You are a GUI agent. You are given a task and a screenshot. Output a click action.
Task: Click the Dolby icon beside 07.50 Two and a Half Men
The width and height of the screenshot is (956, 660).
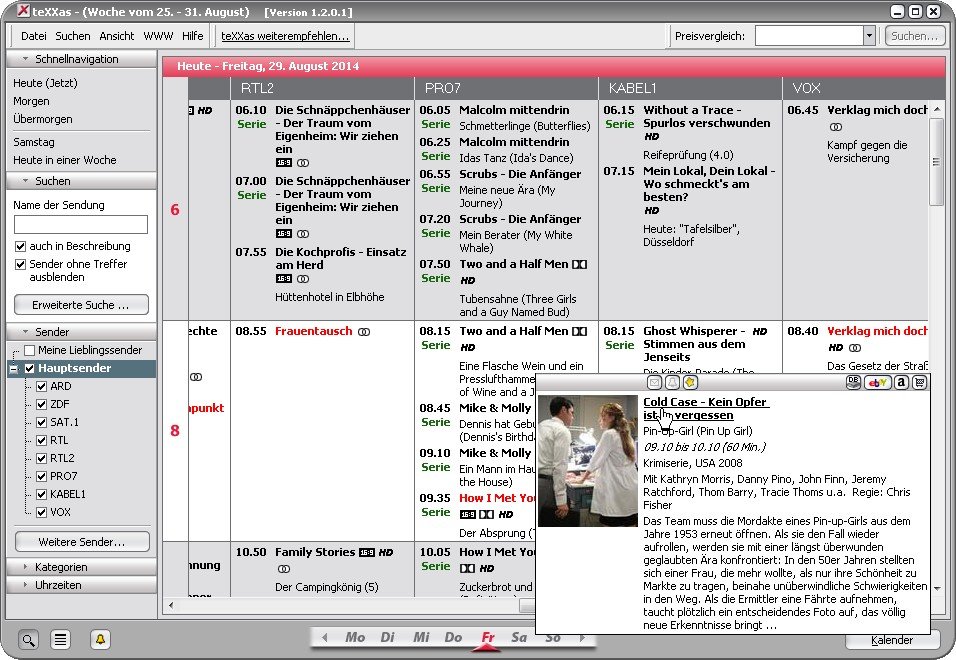pyautogui.click(x=580, y=264)
